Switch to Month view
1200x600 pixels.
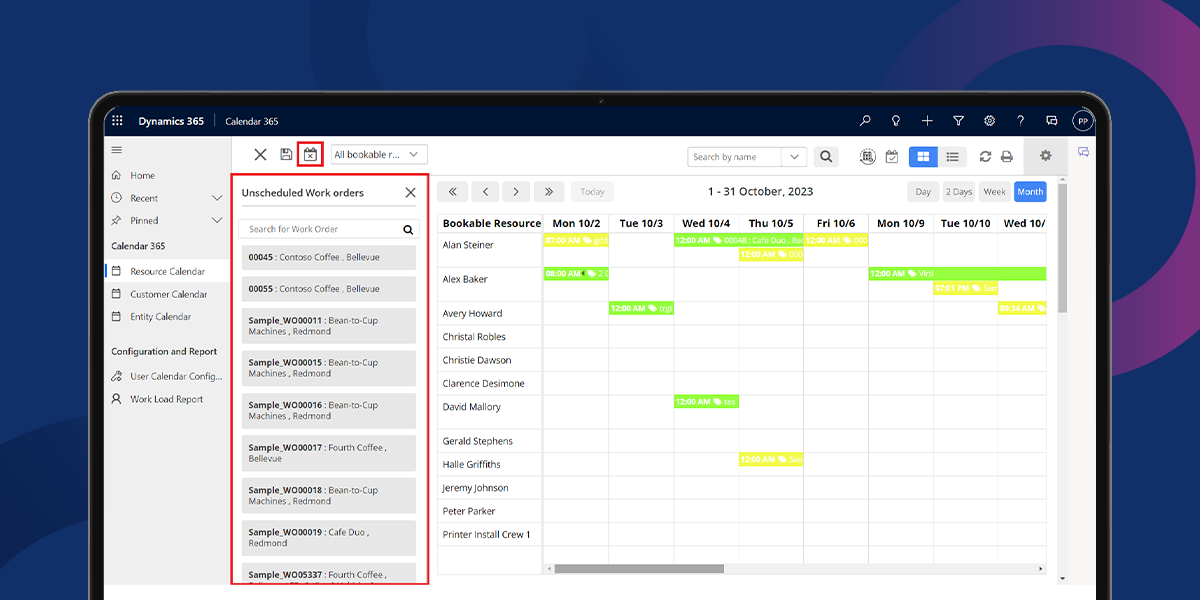[1030, 191]
